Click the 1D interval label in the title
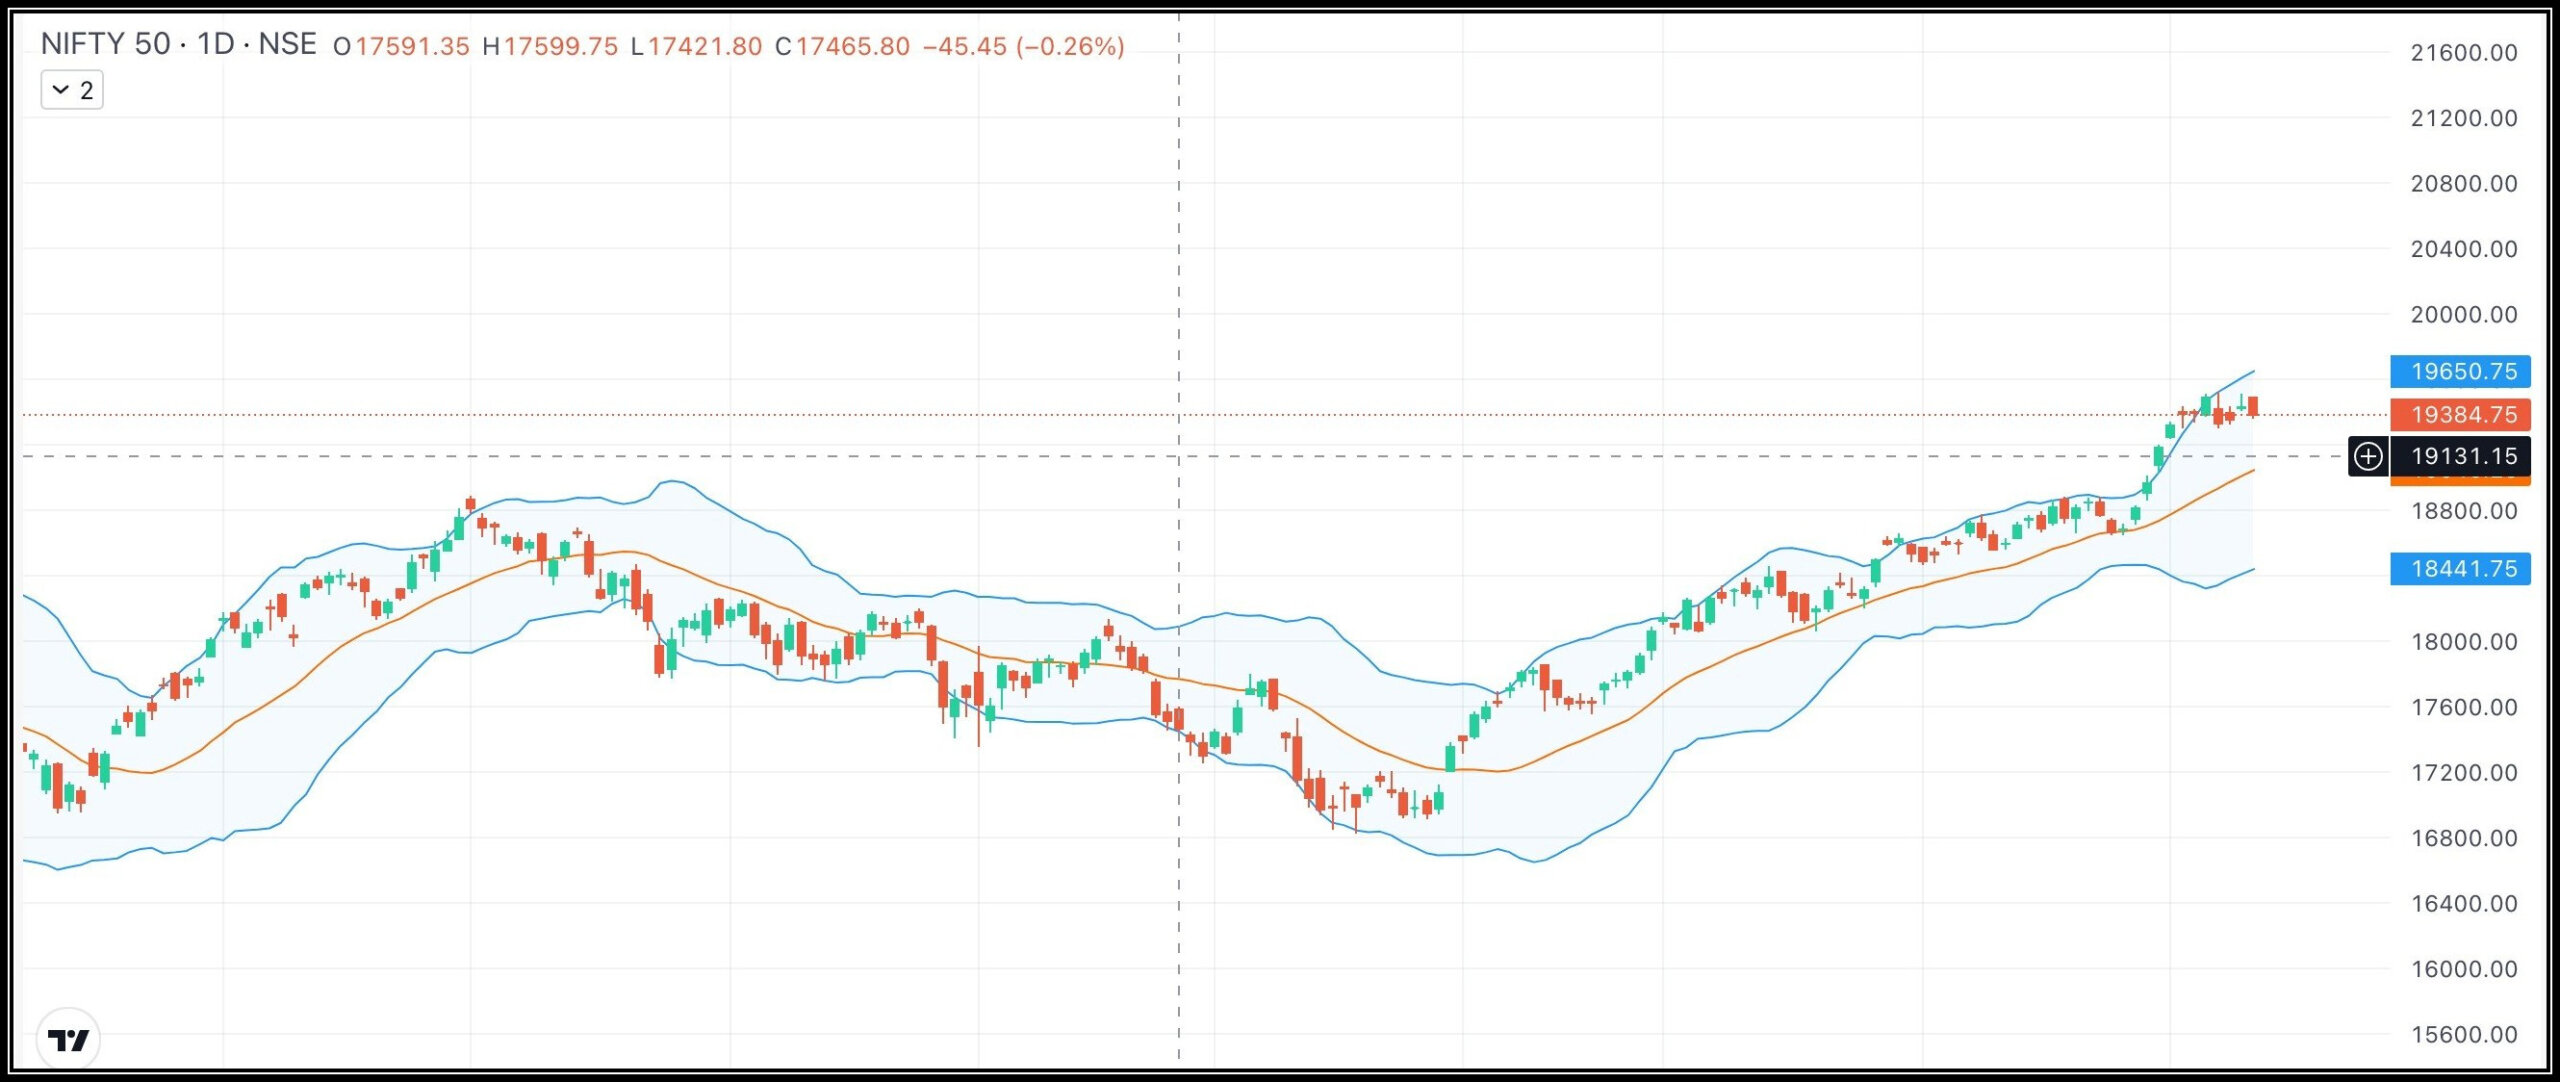The width and height of the screenshot is (2560, 1082). tap(215, 44)
